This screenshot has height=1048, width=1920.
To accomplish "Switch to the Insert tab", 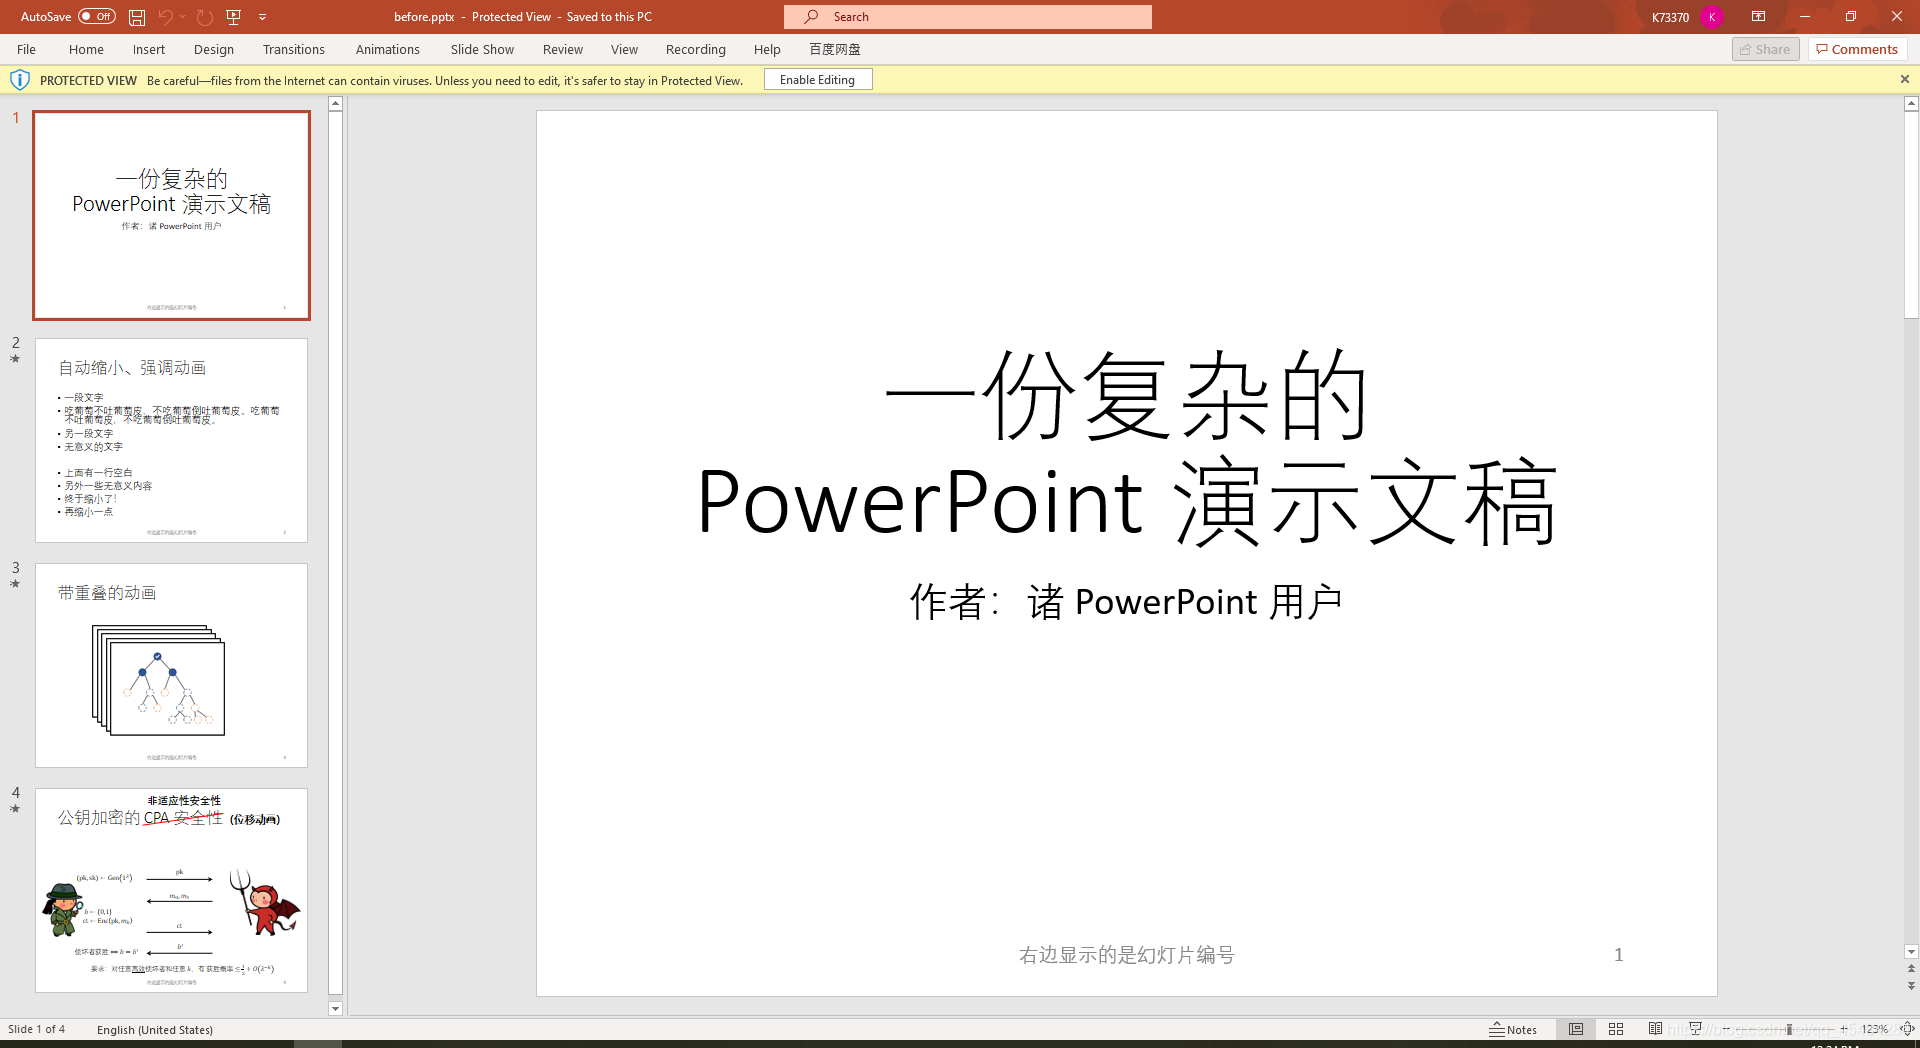I will (149, 49).
